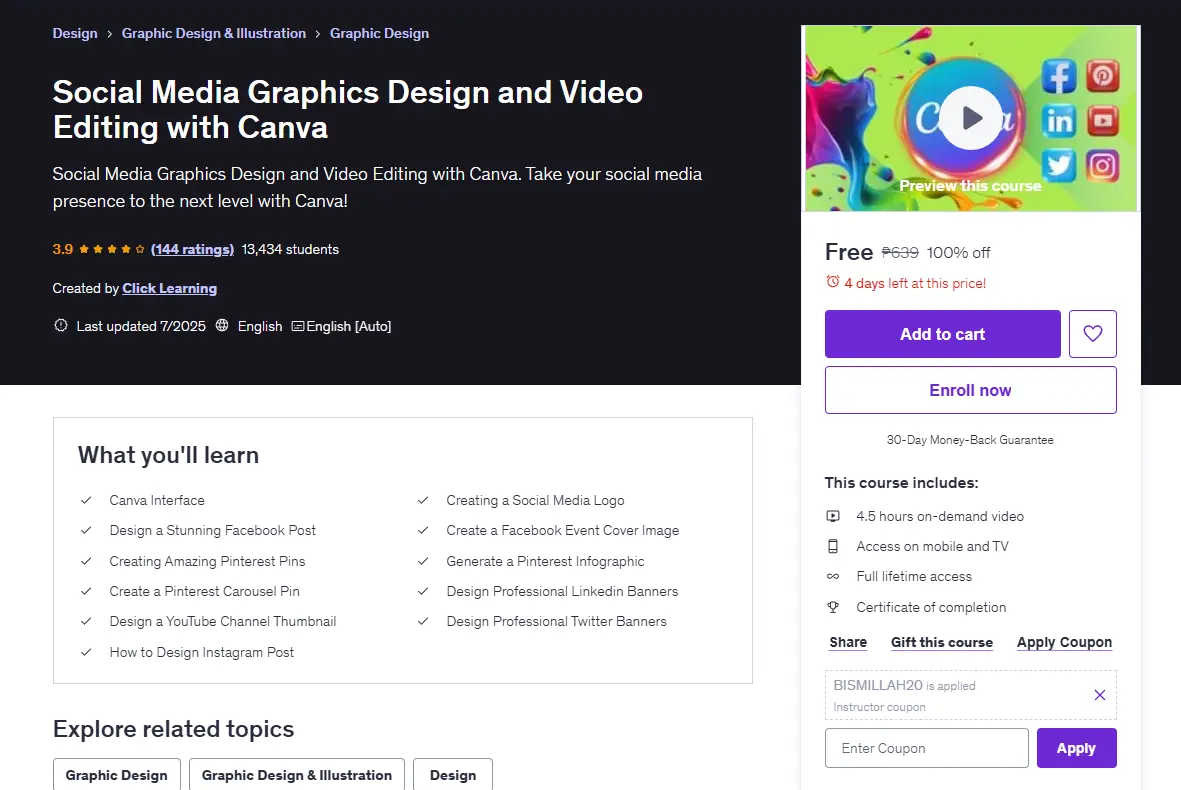Image resolution: width=1181 pixels, height=790 pixels.
Task: Click Generate a Pinterest Infographic item
Action: [545, 561]
